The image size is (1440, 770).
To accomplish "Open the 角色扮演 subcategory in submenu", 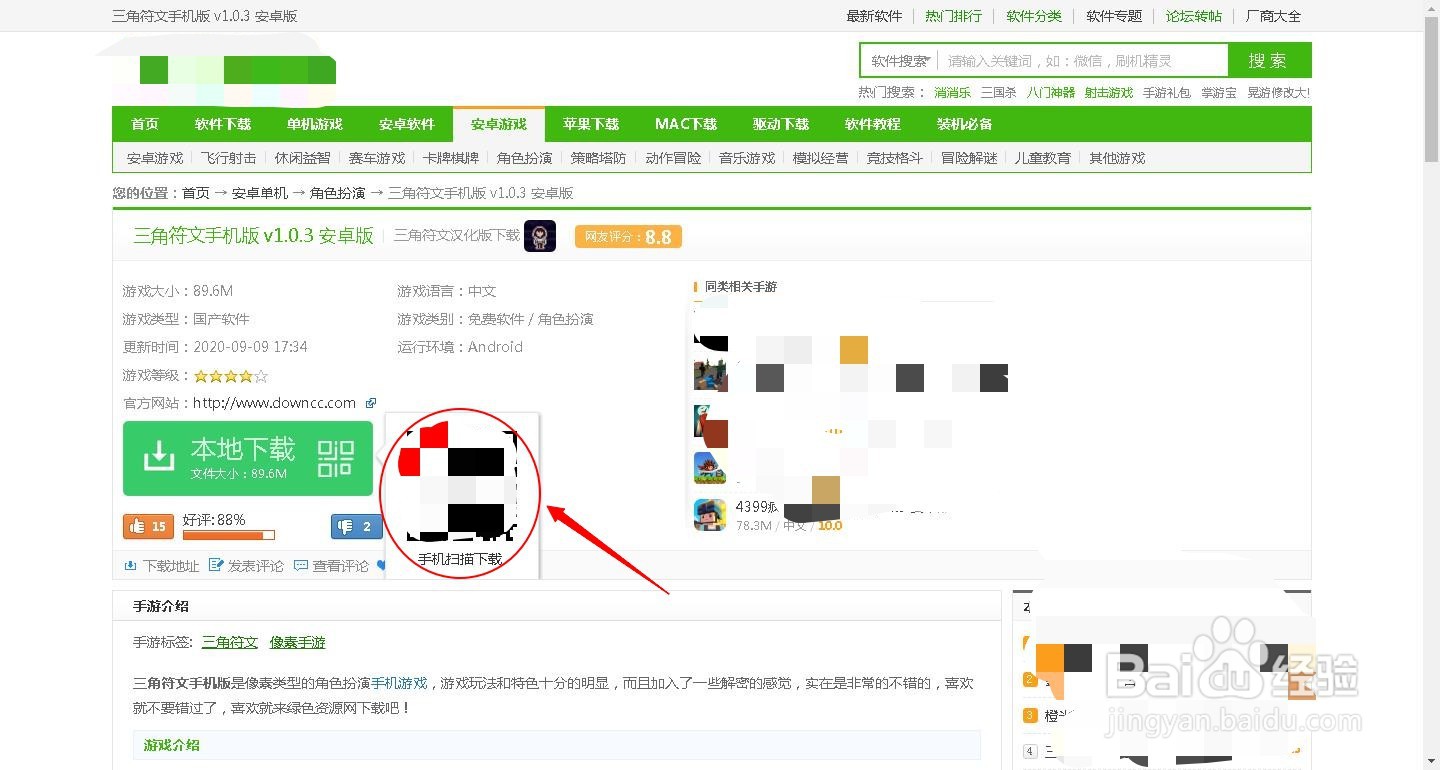I will pos(525,158).
